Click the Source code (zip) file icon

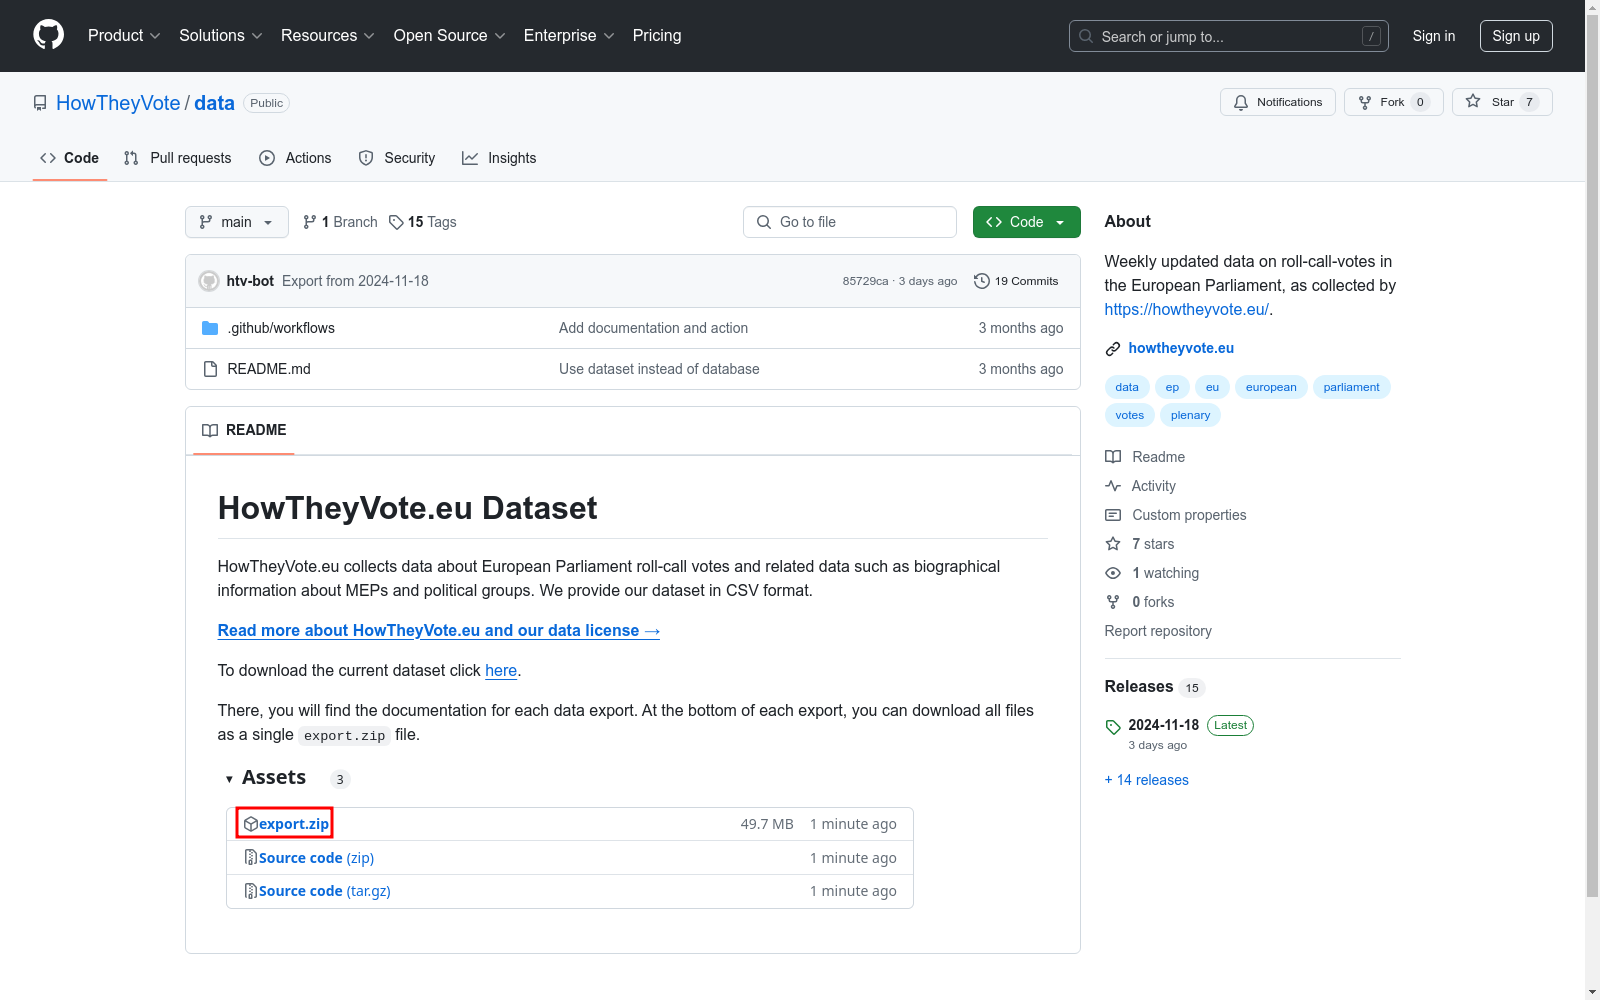click(x=251, y=858)
